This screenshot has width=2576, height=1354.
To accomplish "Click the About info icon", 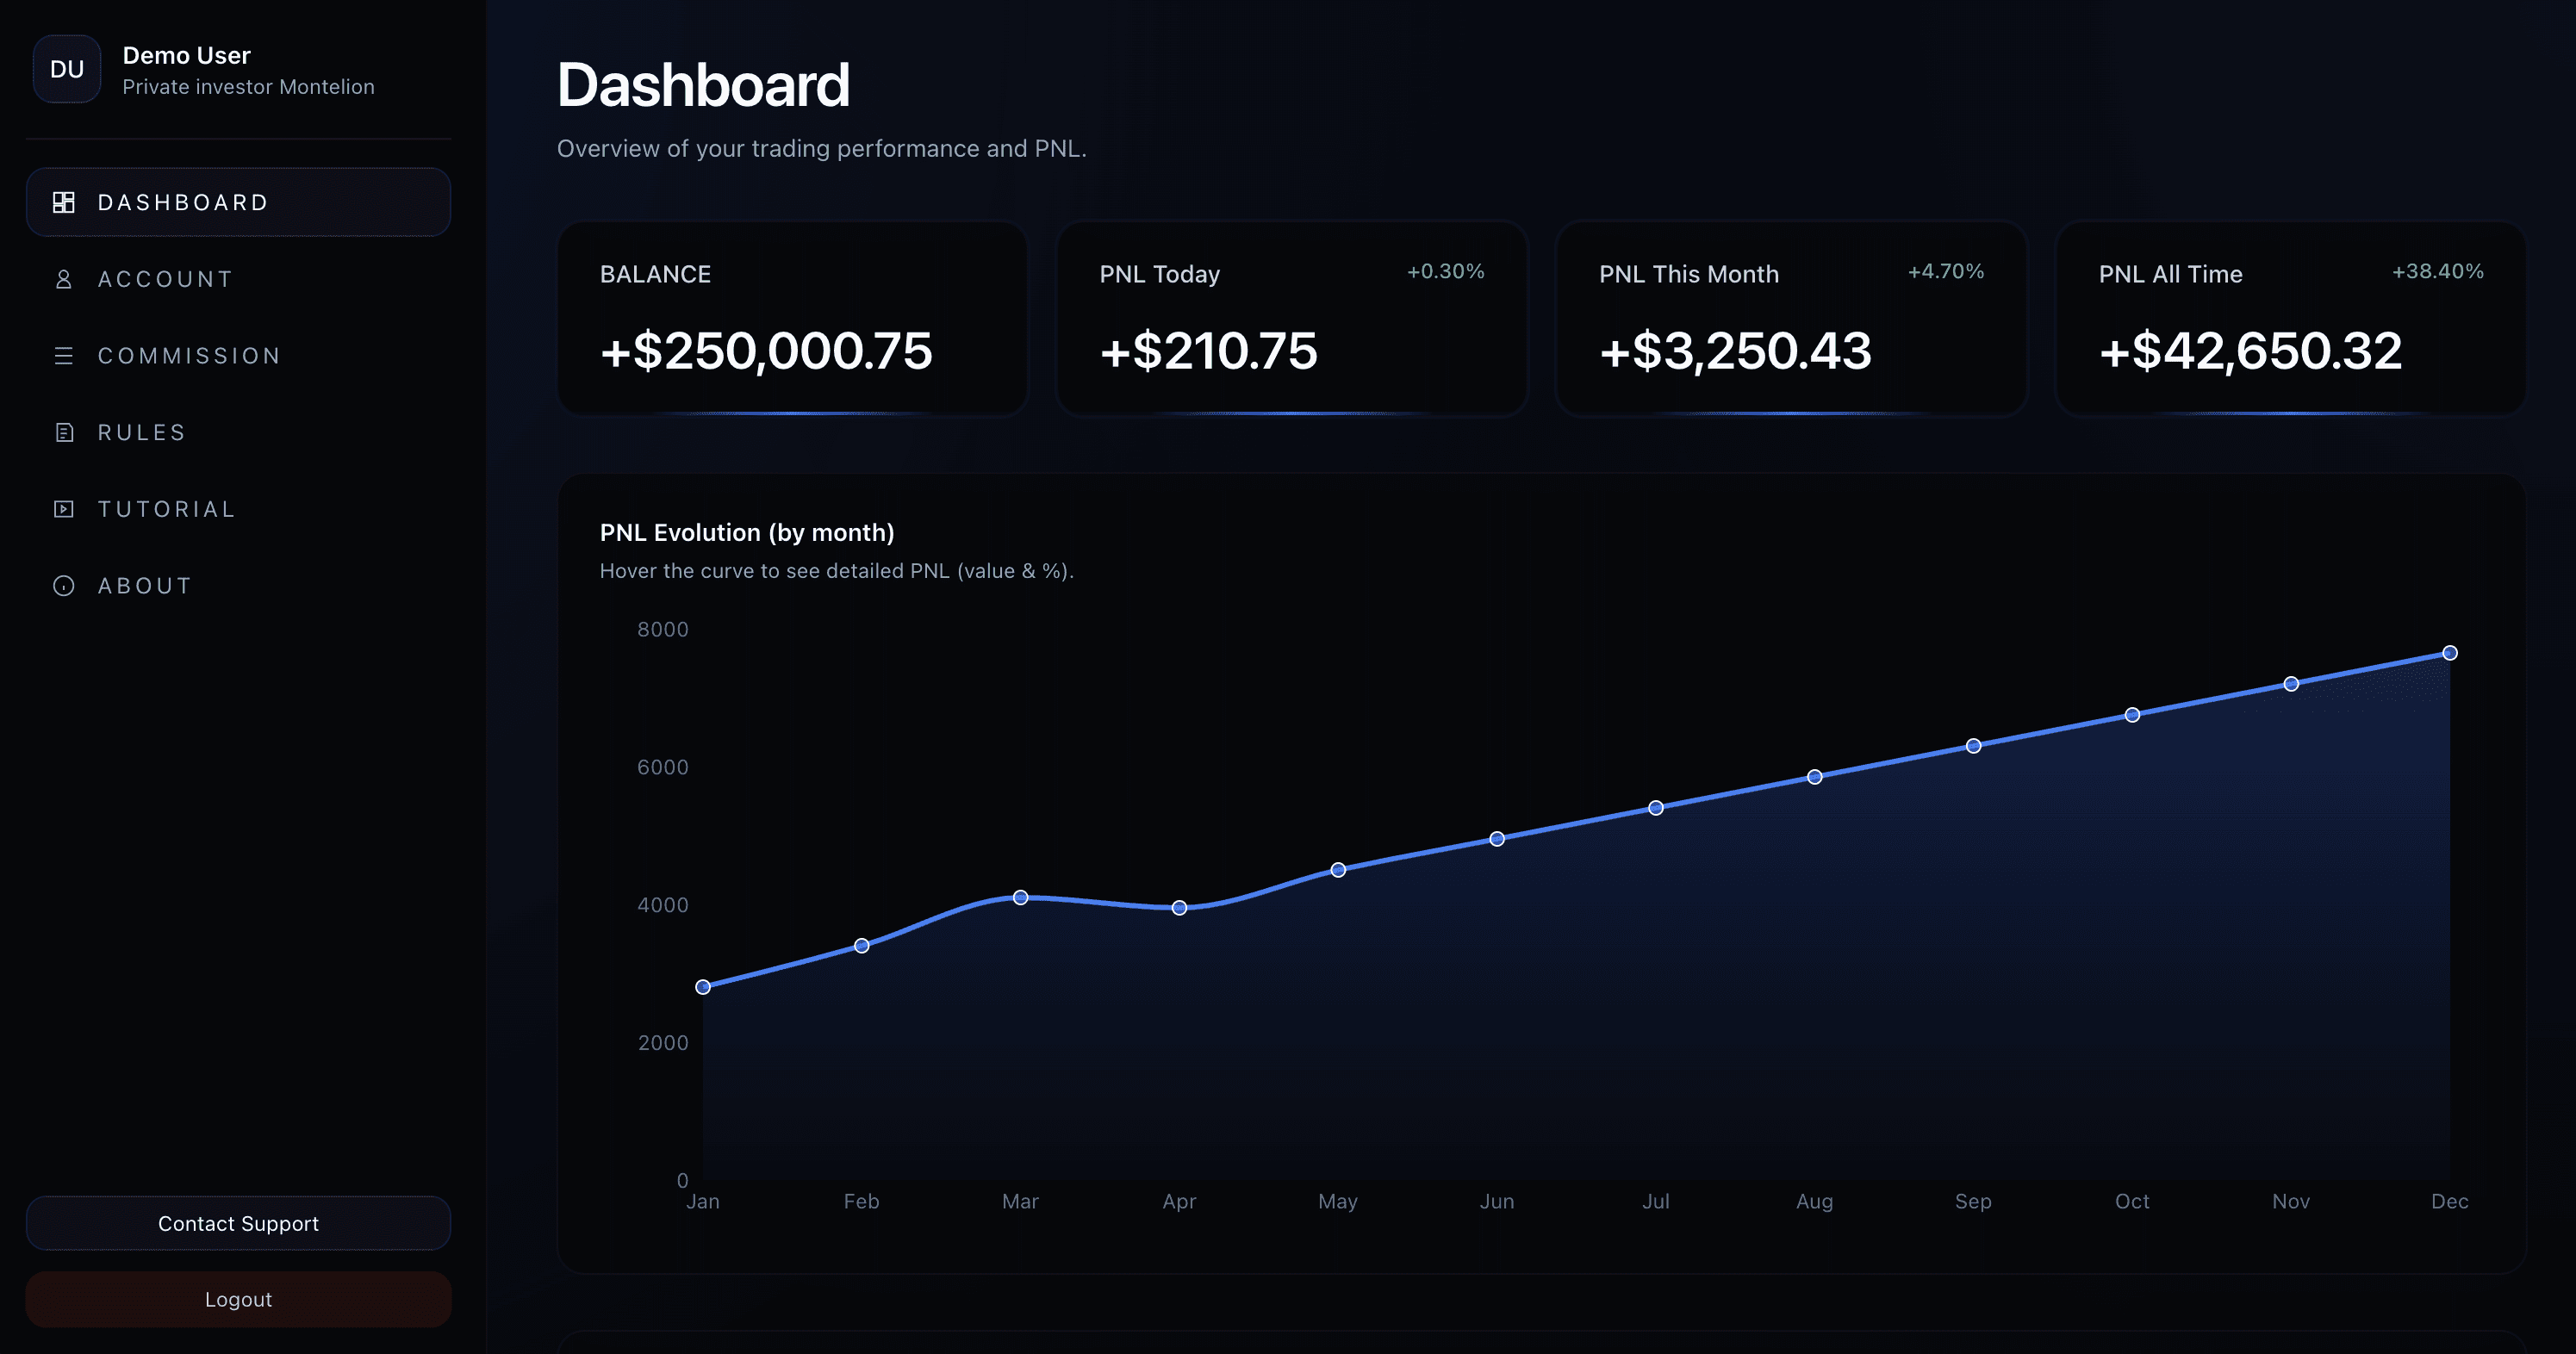I will click(x=64, y=586).
